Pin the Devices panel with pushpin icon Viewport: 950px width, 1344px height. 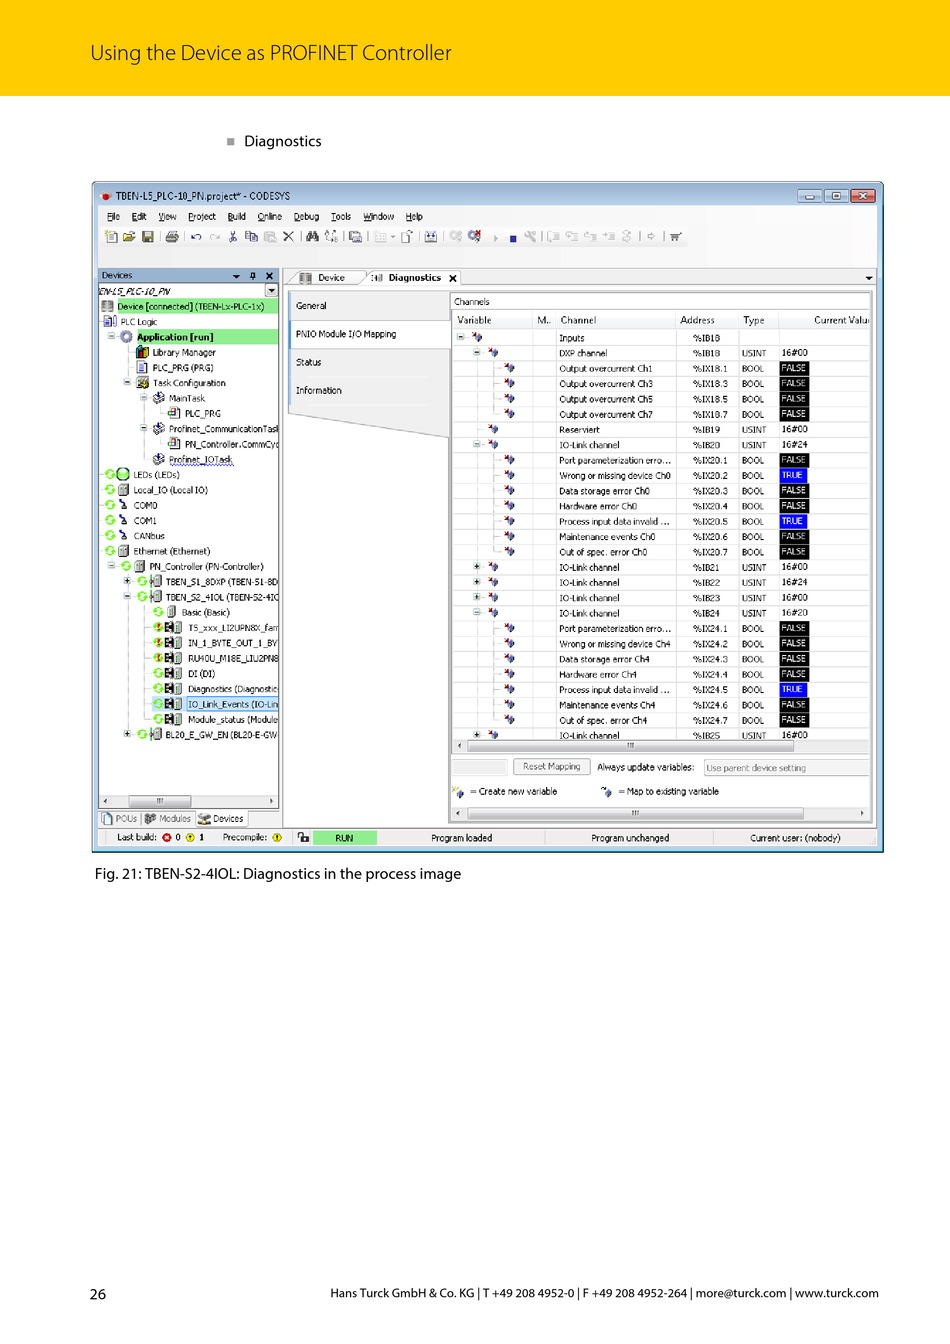253,276
